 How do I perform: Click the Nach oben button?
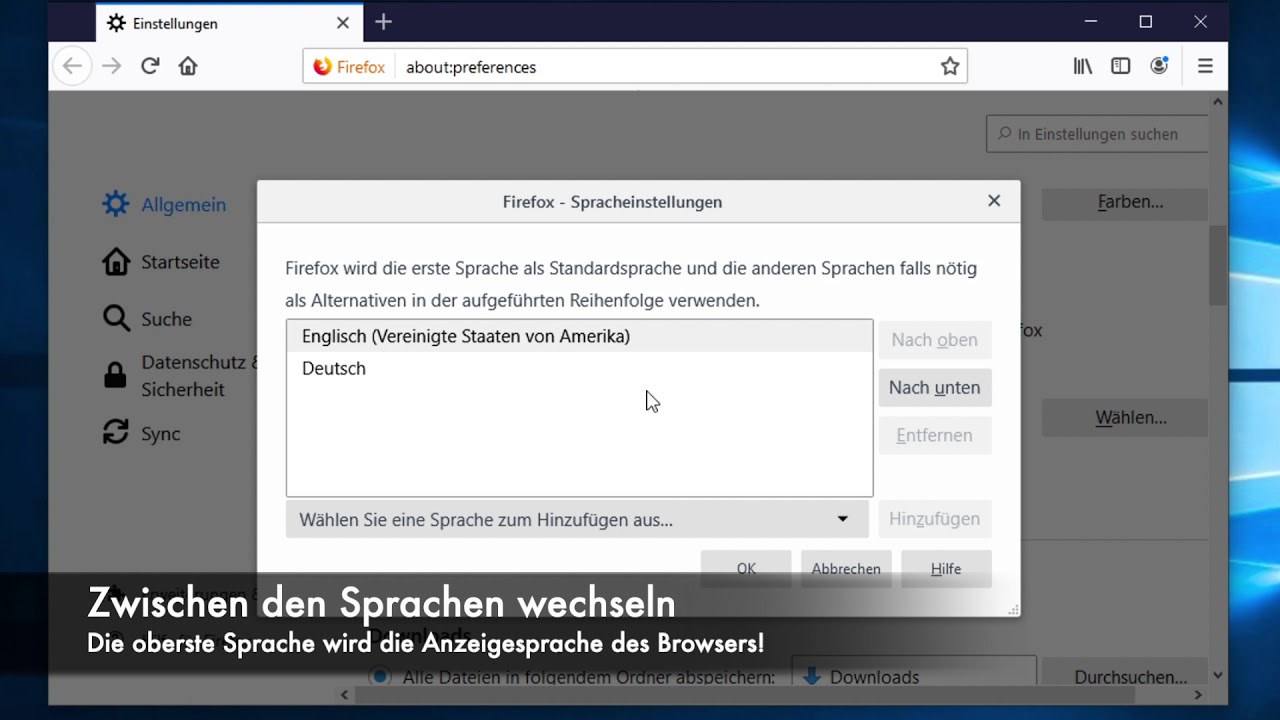(935, 340)
